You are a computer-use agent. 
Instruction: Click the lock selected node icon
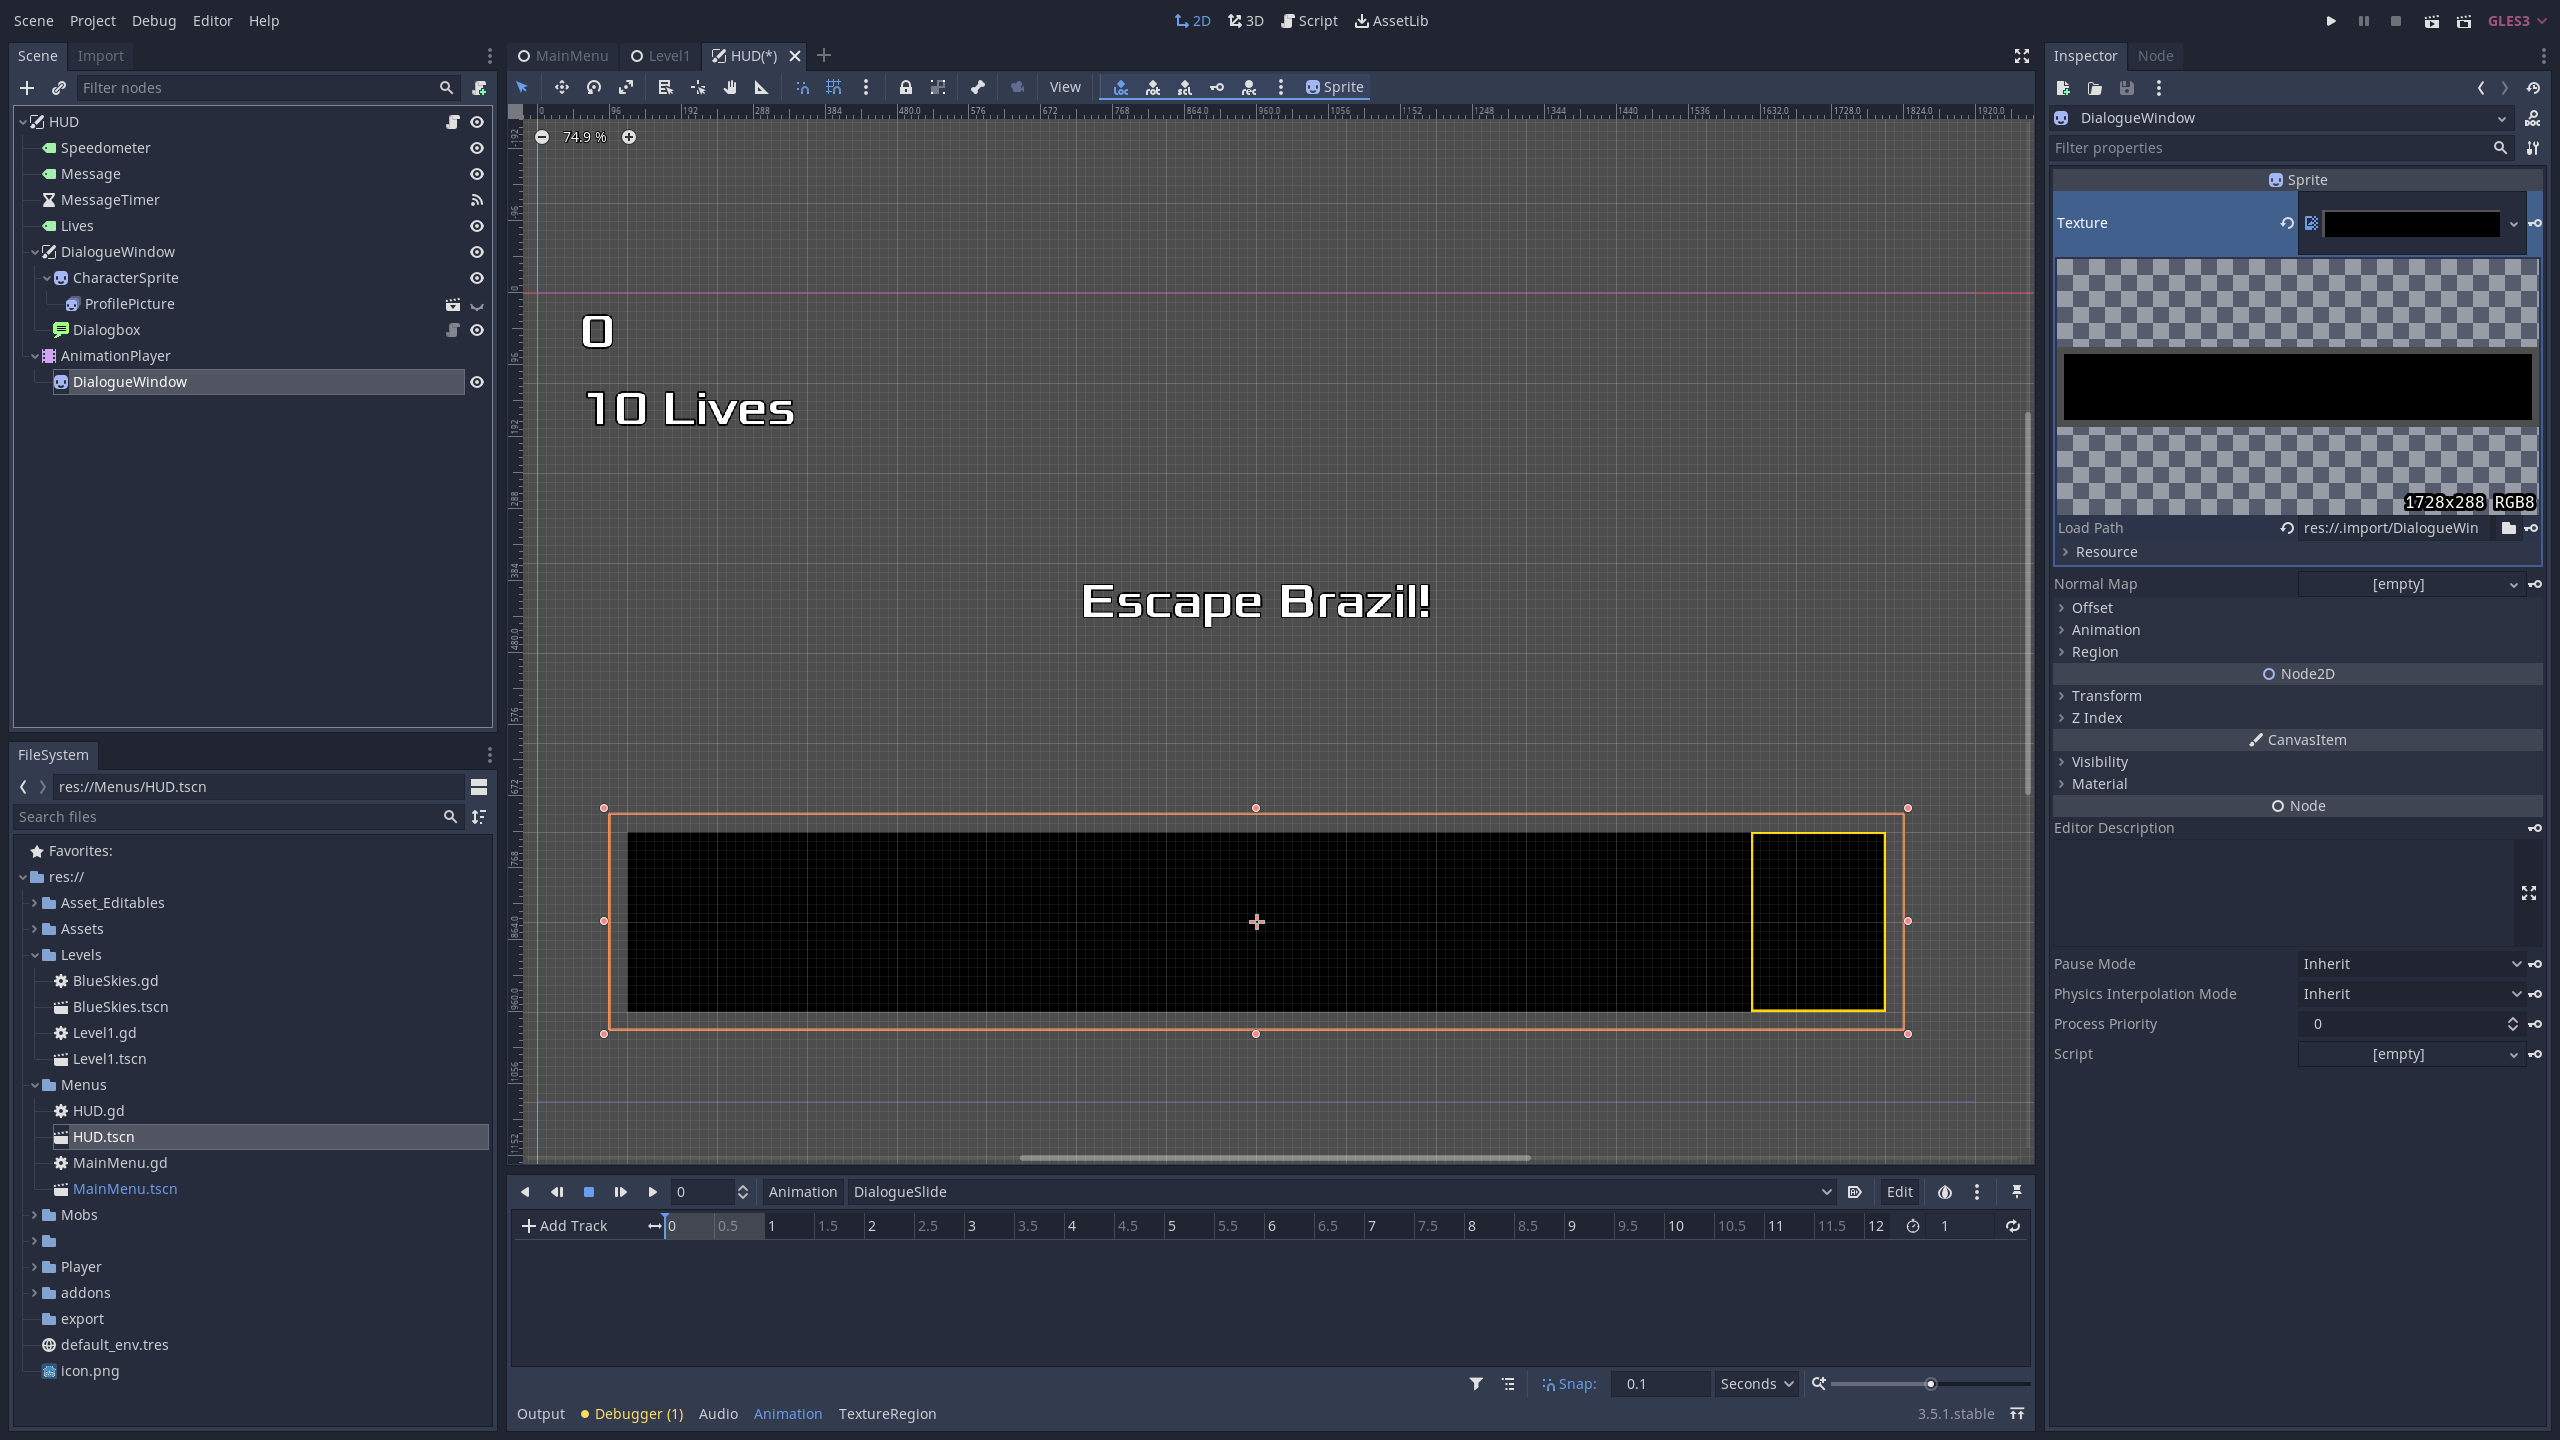pyautogui.click(x=905, y=87)
